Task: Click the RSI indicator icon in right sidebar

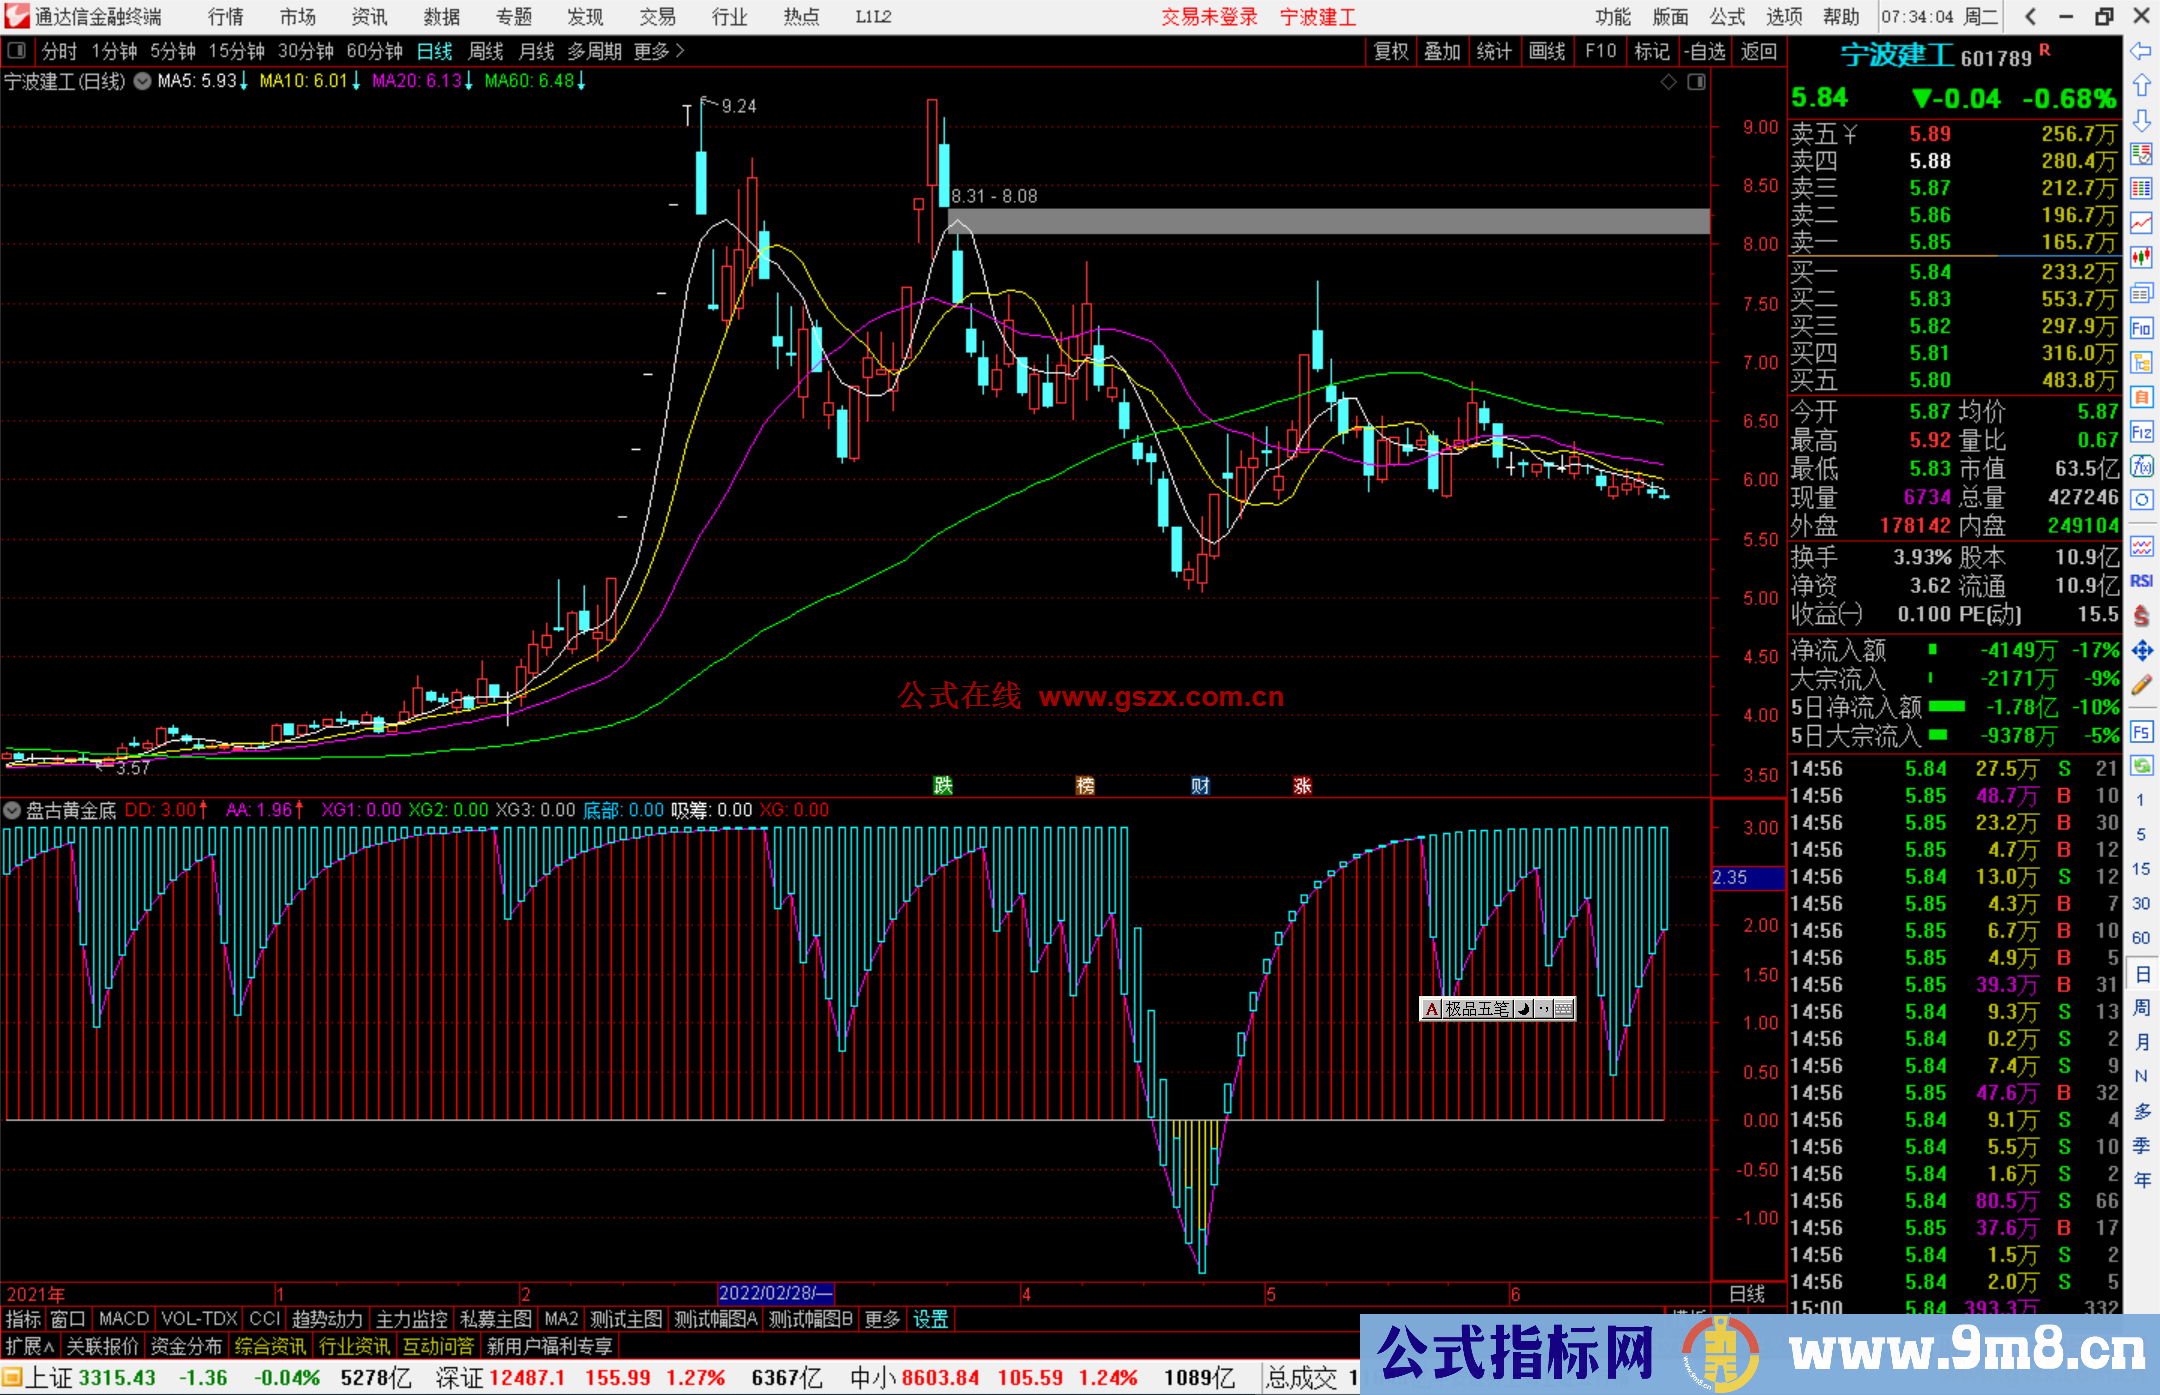Action: click(x=2141, y=580)
